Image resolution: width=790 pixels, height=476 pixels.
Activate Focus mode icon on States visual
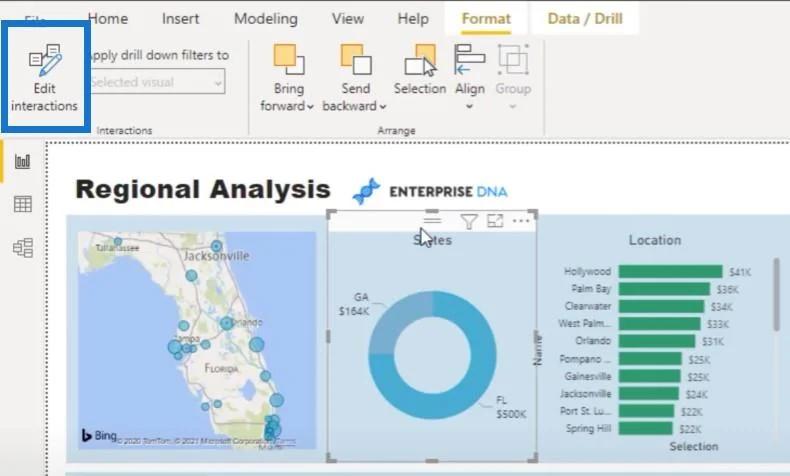(x=495, y=221)
